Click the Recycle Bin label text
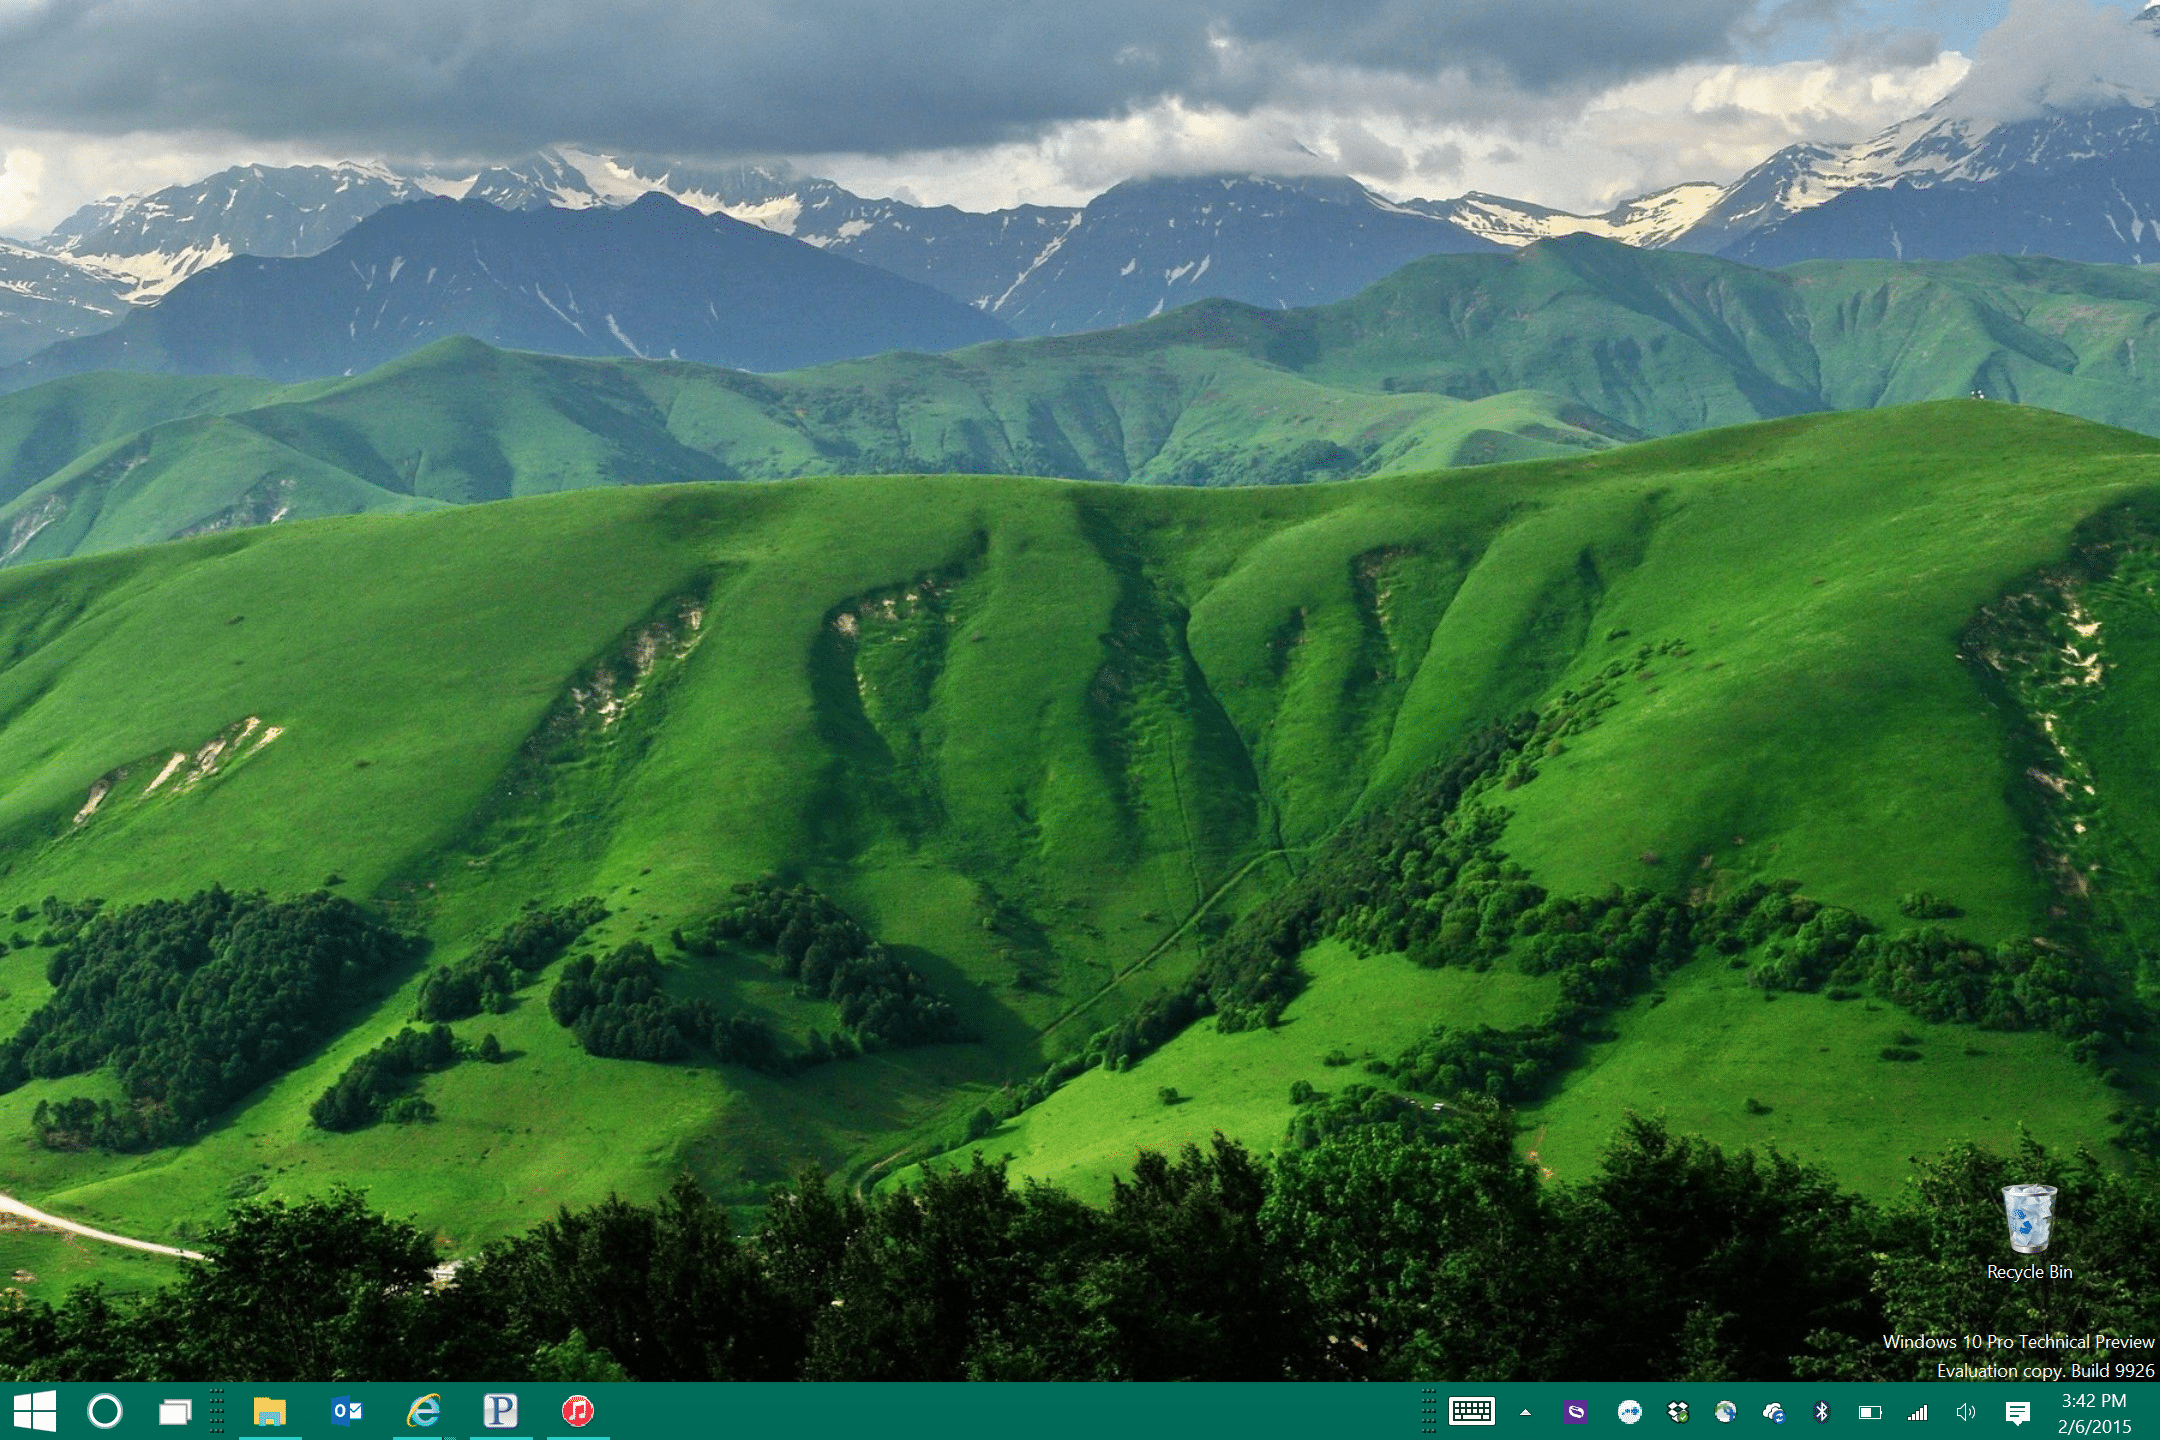2160x1440 pixels. [2029, 1272]
